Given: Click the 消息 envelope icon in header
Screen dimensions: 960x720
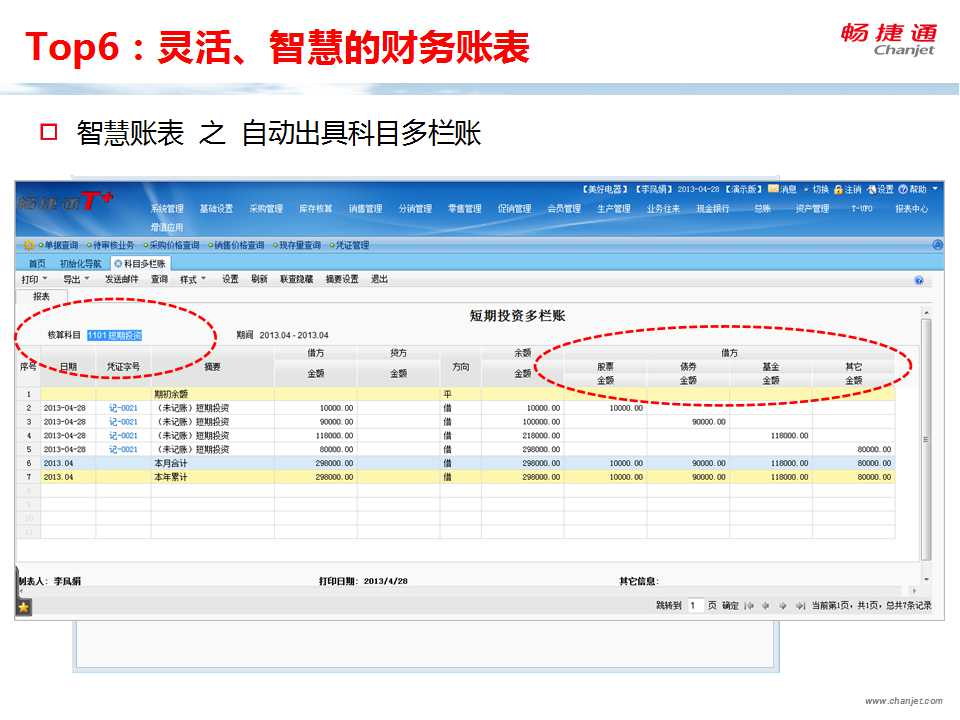Looking at the screenshot, I should click(x=773, y=189).
